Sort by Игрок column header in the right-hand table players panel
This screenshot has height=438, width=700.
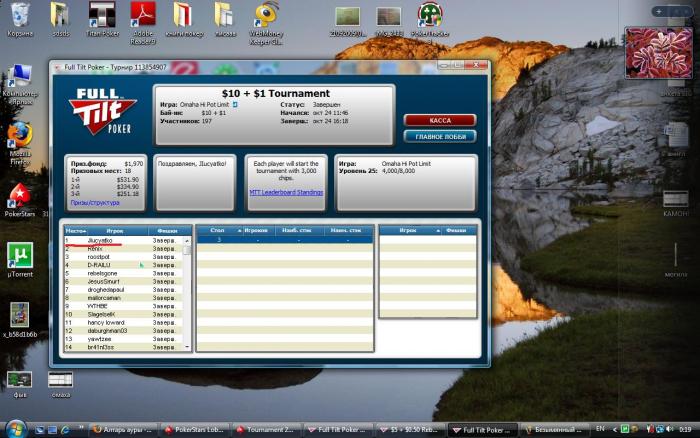(411, 230)
